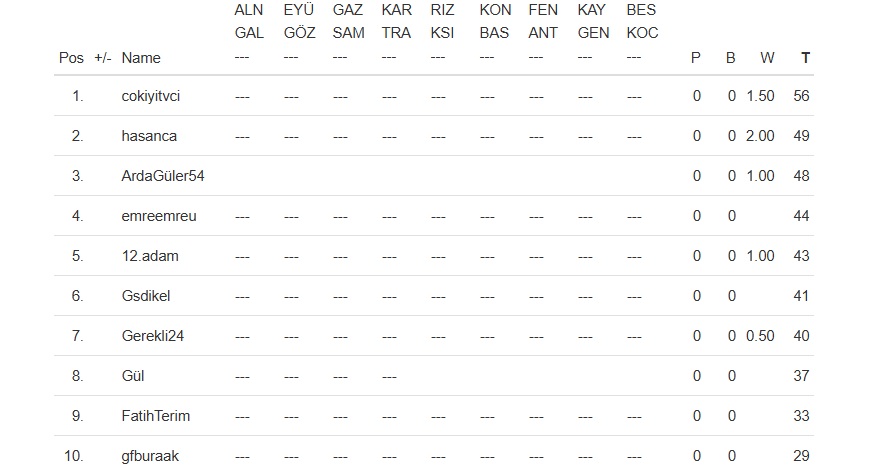The height and width of the screenshot is (473, 873).
Task: Click the +/- column header
Action: [x=103, y=58]
